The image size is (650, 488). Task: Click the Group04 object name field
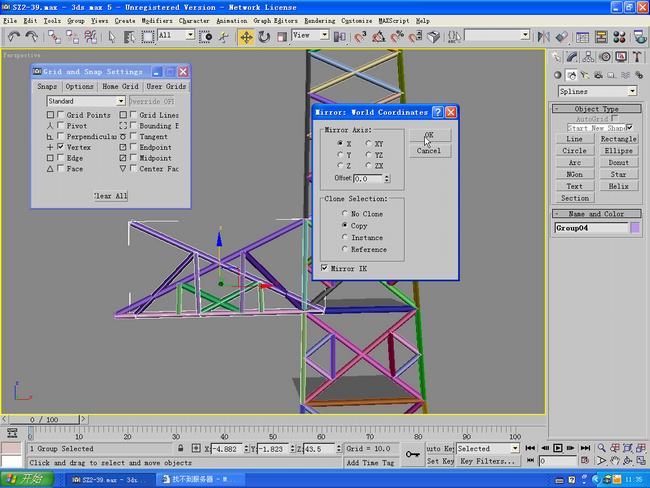pyautogui.click(x=592, y=228)
